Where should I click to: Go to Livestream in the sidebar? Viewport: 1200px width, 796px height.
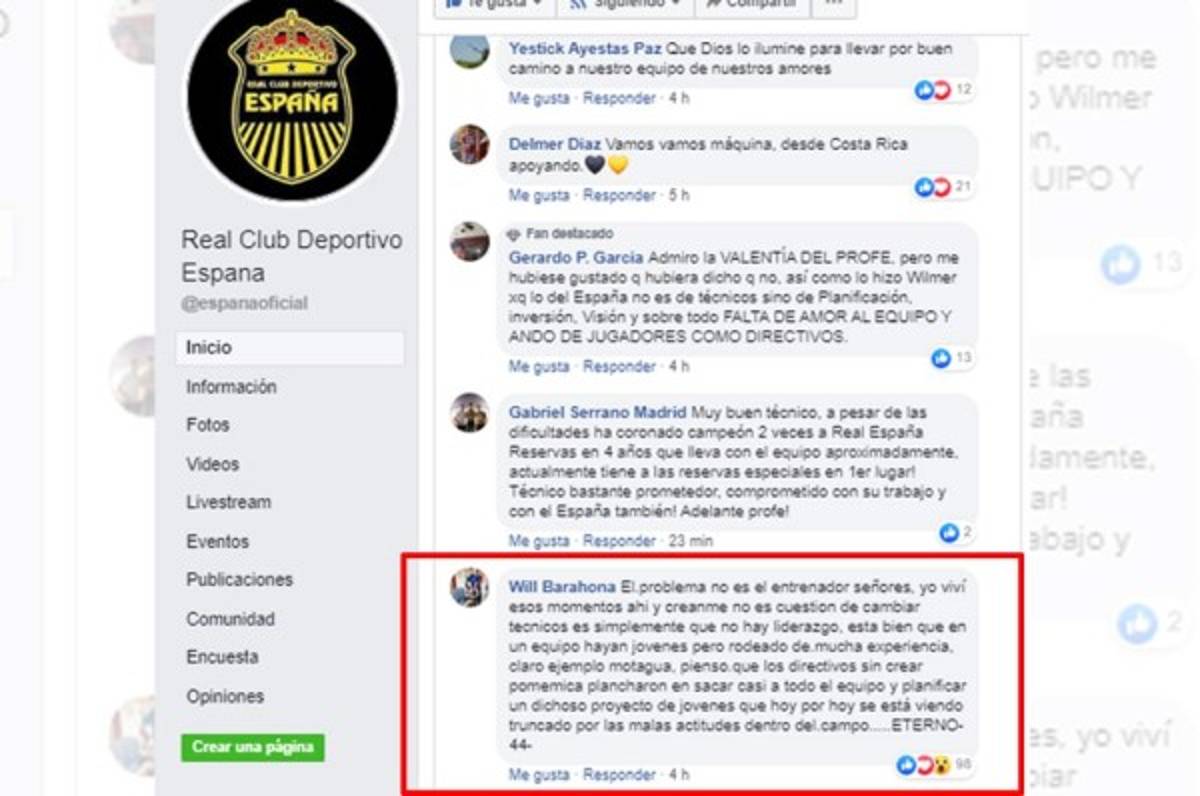[228, 502]
